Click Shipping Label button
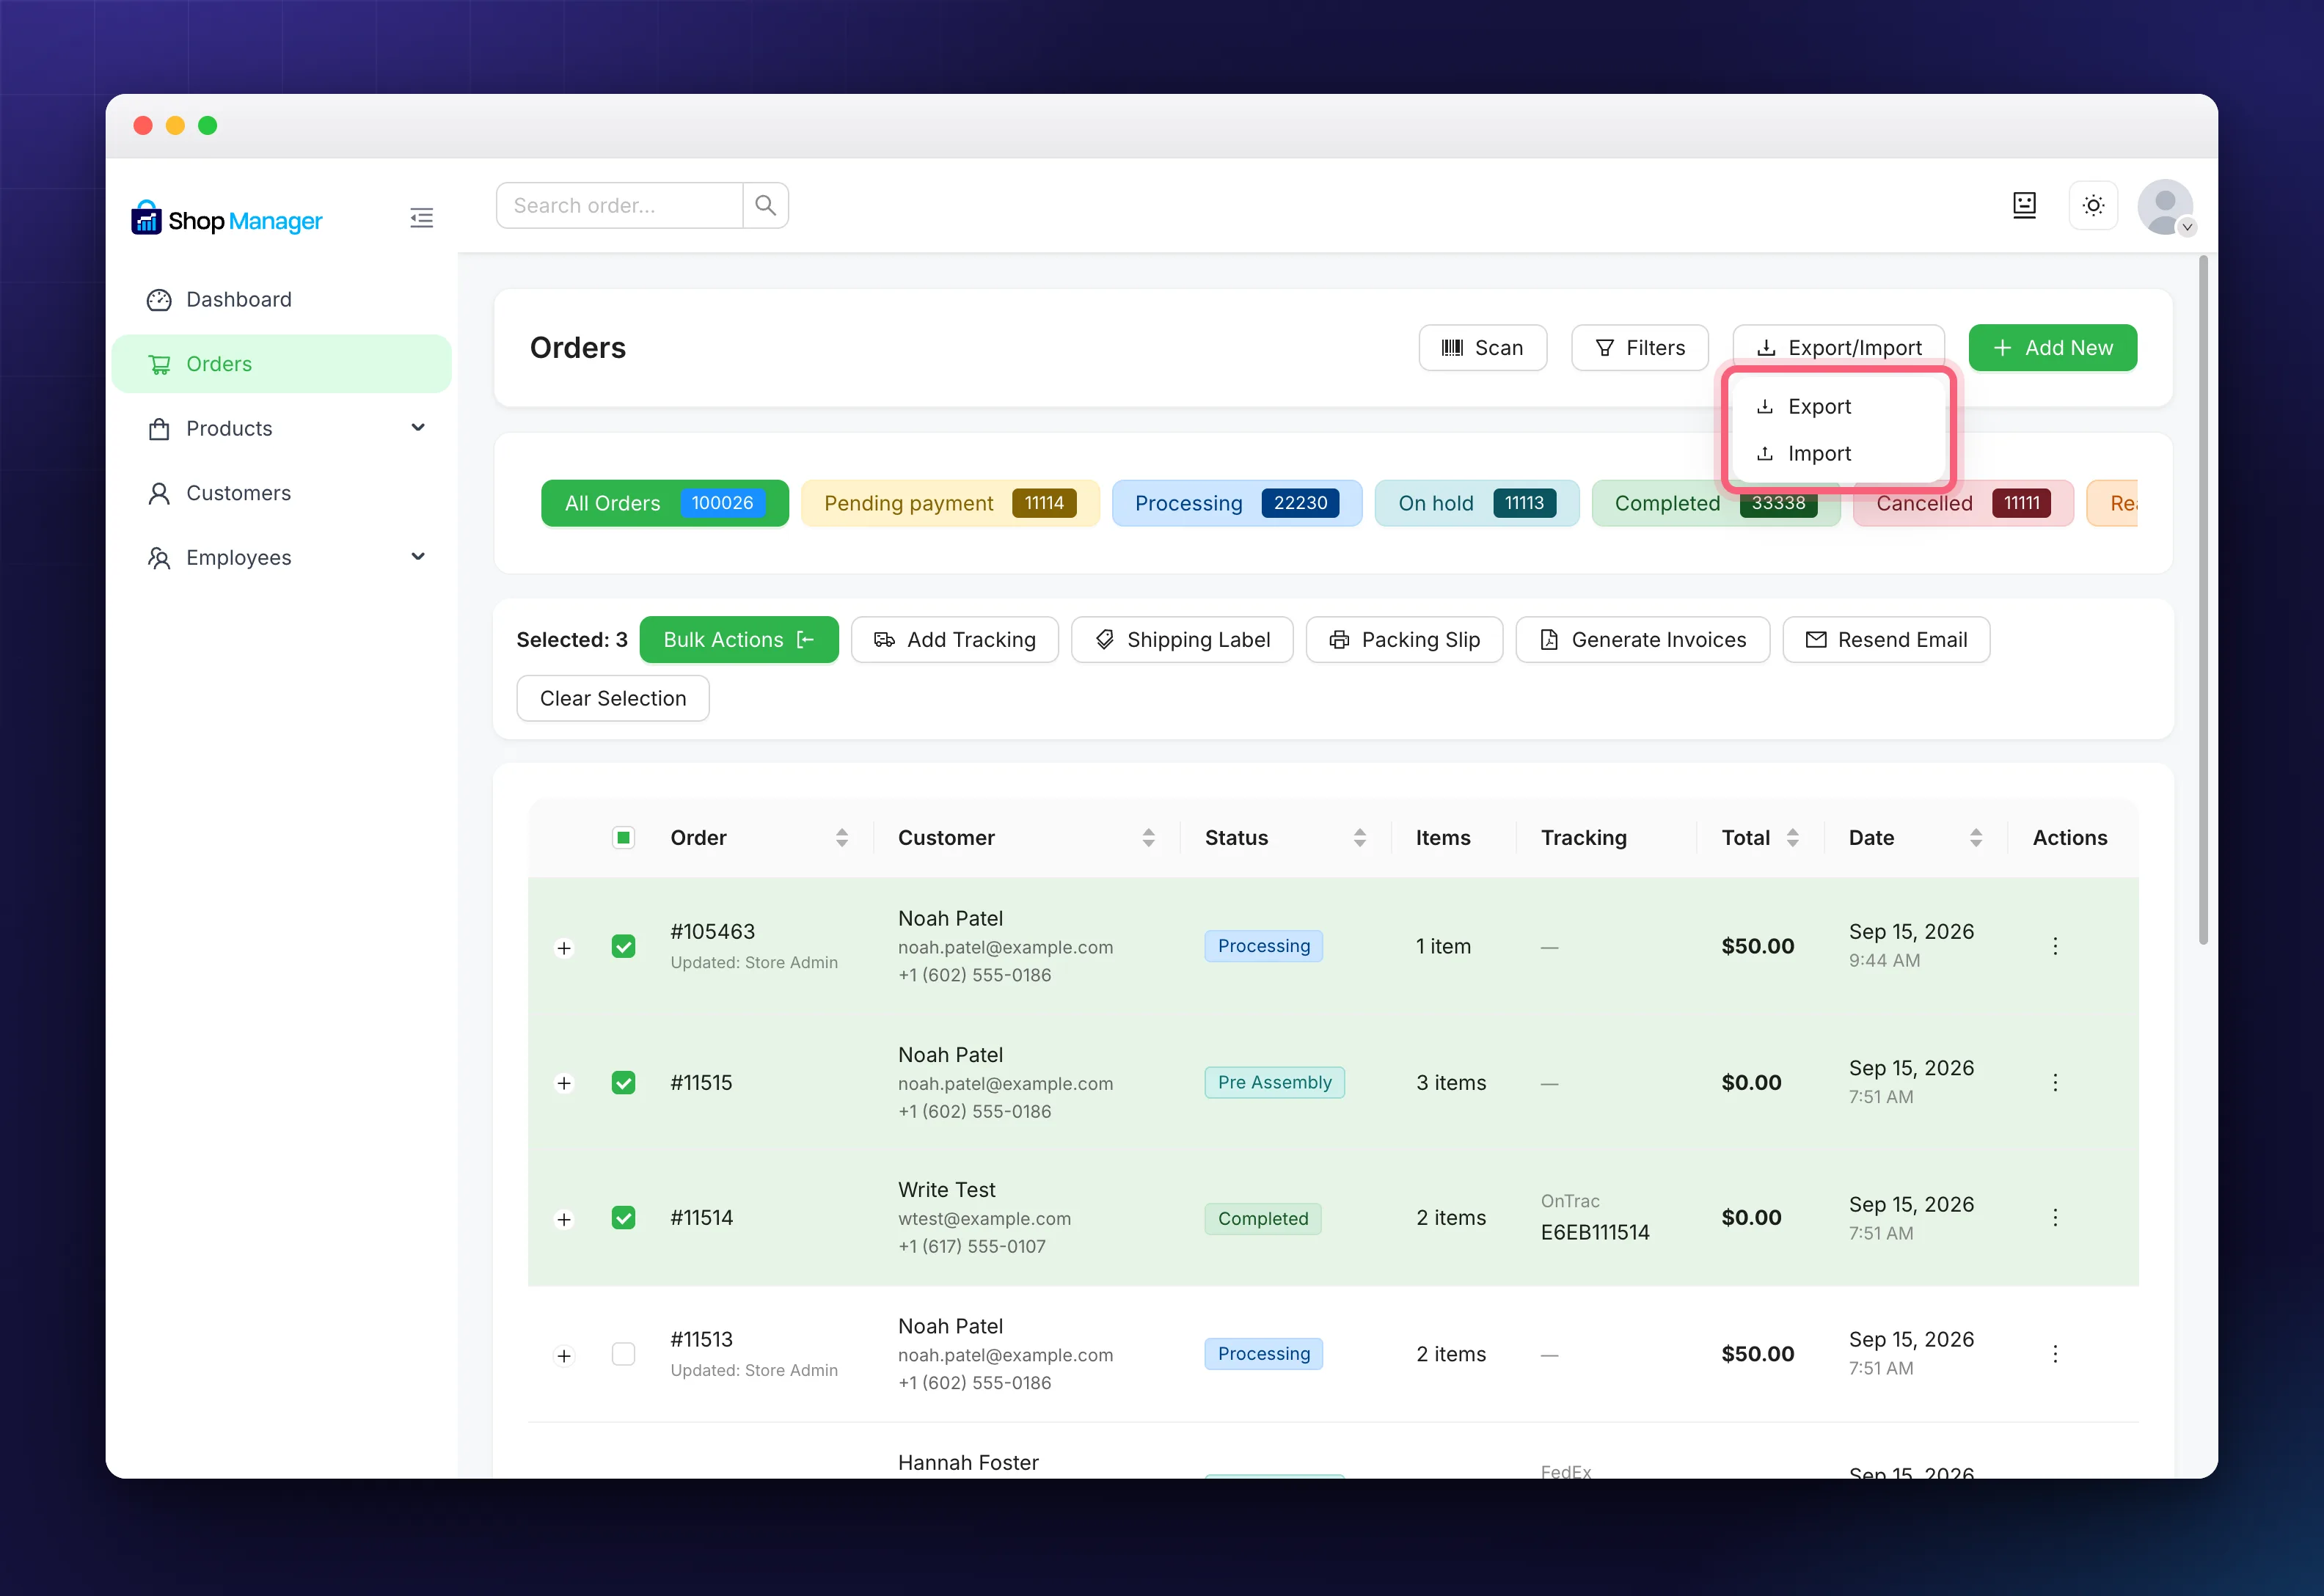The height and width of the screenshot is (1596, 2324). coord(1182,640)
